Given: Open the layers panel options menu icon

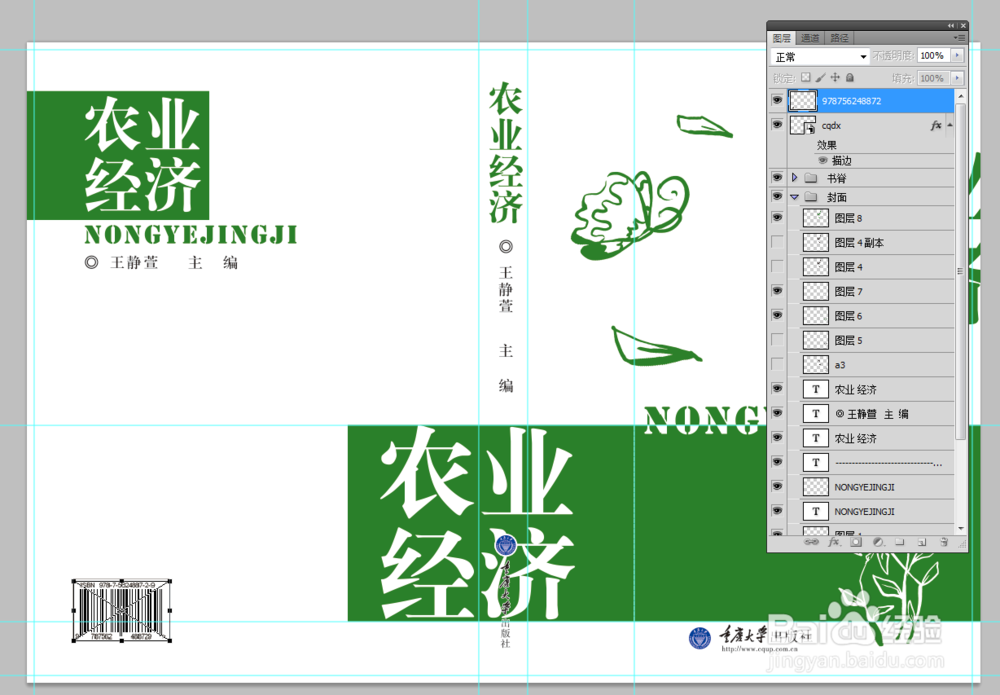Looking at the screenshot, I should point(959,38).
